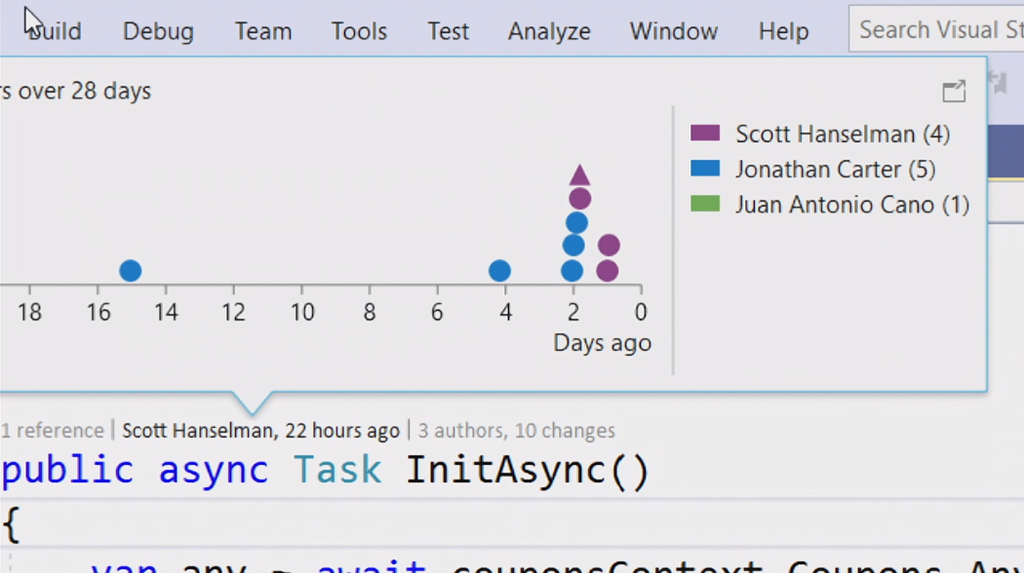Open the Window menu

673,31
